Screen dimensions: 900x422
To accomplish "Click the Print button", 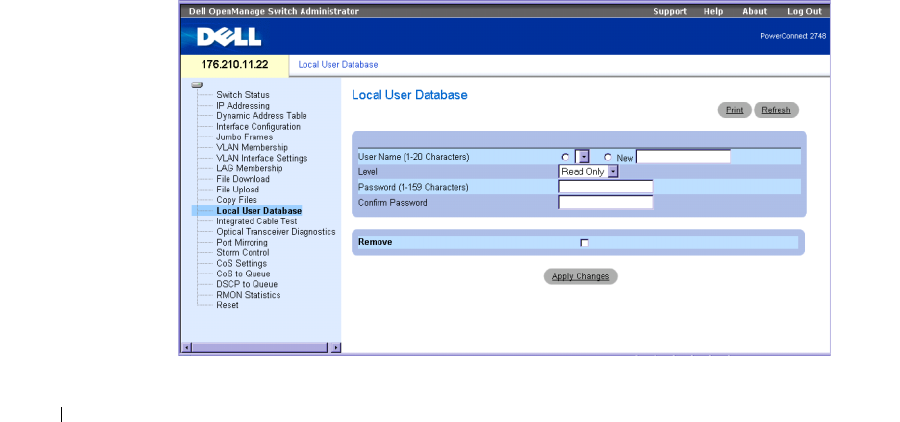I will coord(734,110).
